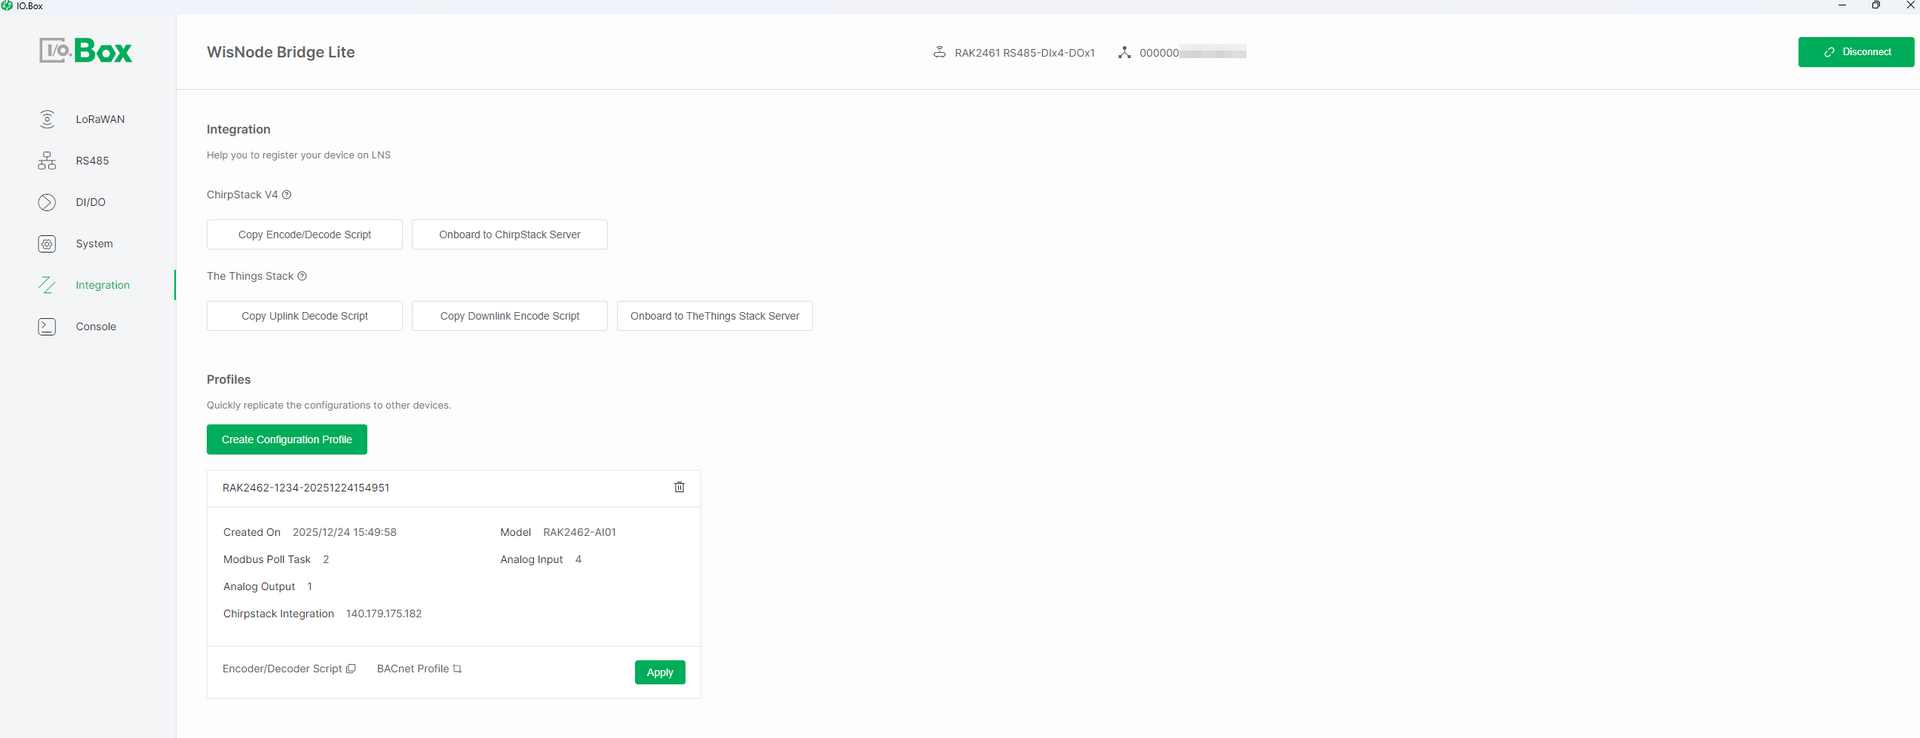The image size is (1920, 738).
Task: Click Create Configuration Profile
Action: coord(287,439)
